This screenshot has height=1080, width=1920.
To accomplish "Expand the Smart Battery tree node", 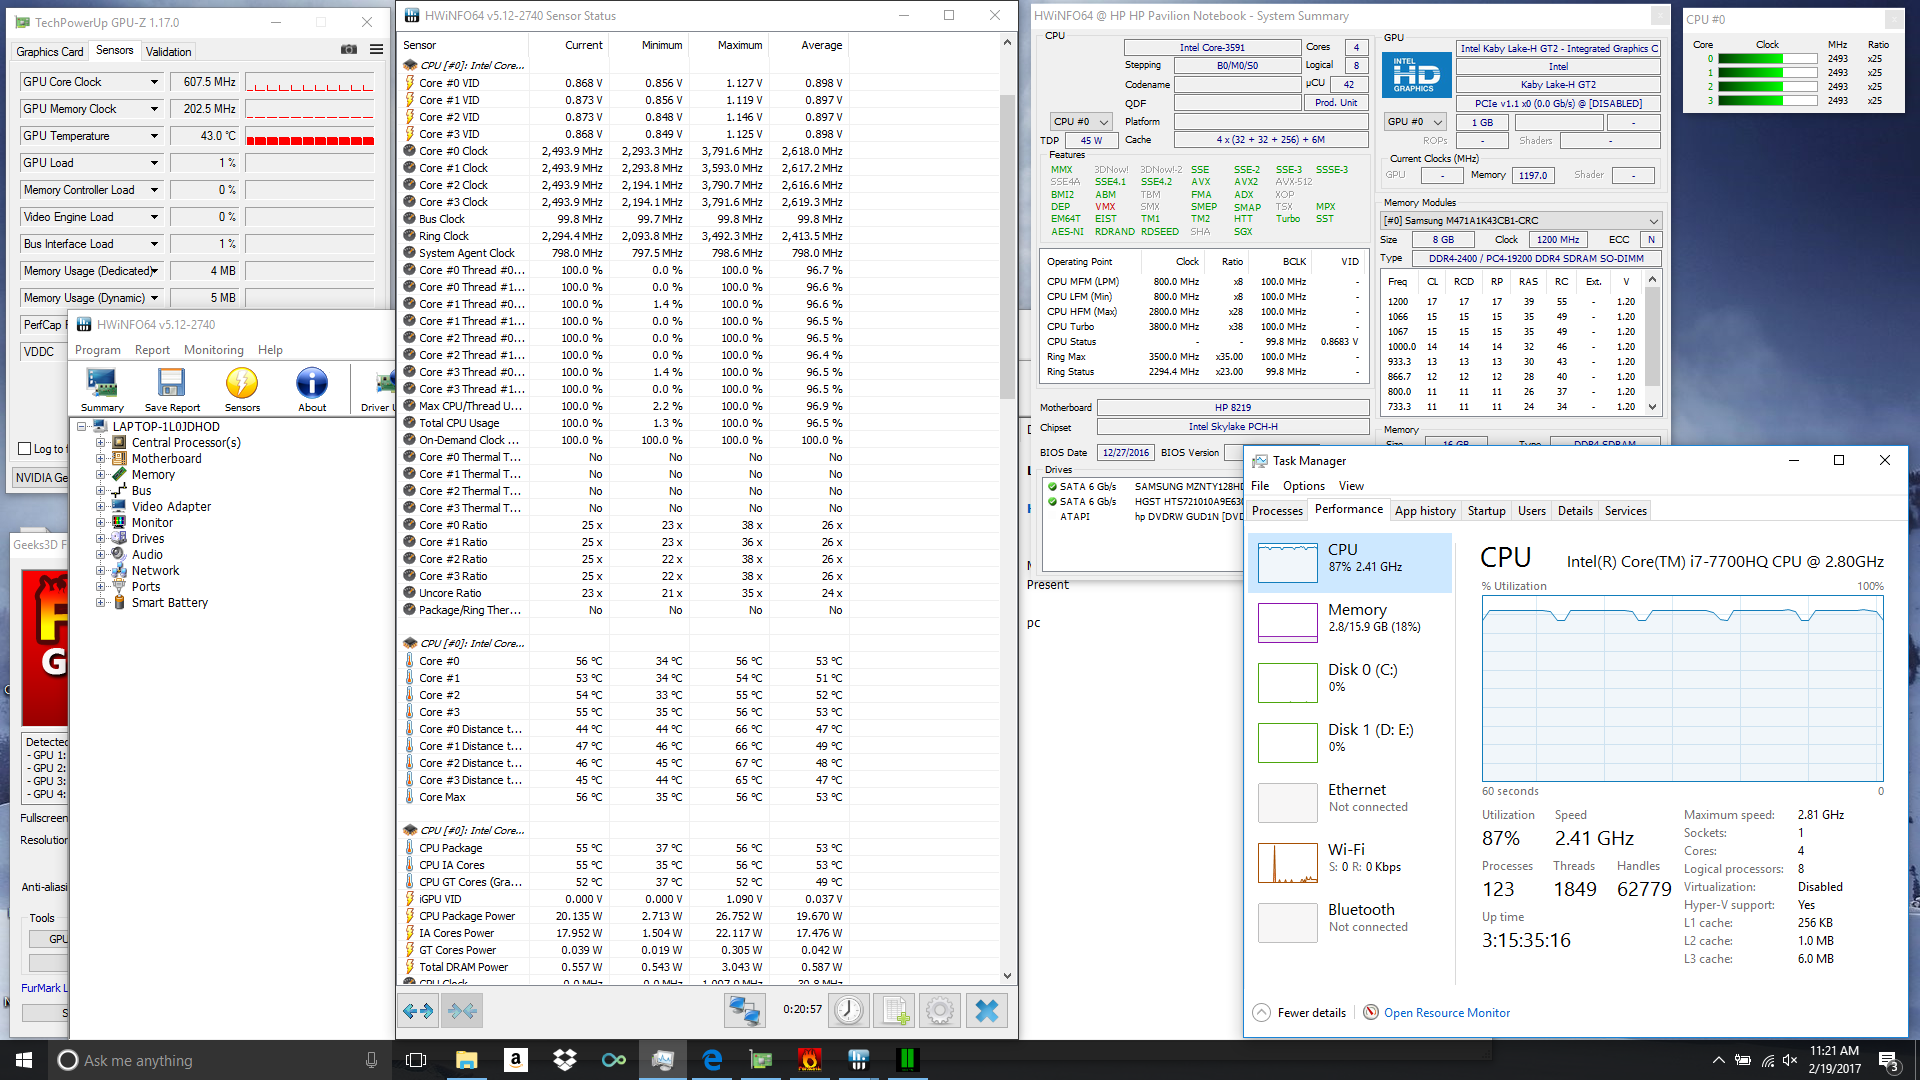I will click(x=100, y=603).
